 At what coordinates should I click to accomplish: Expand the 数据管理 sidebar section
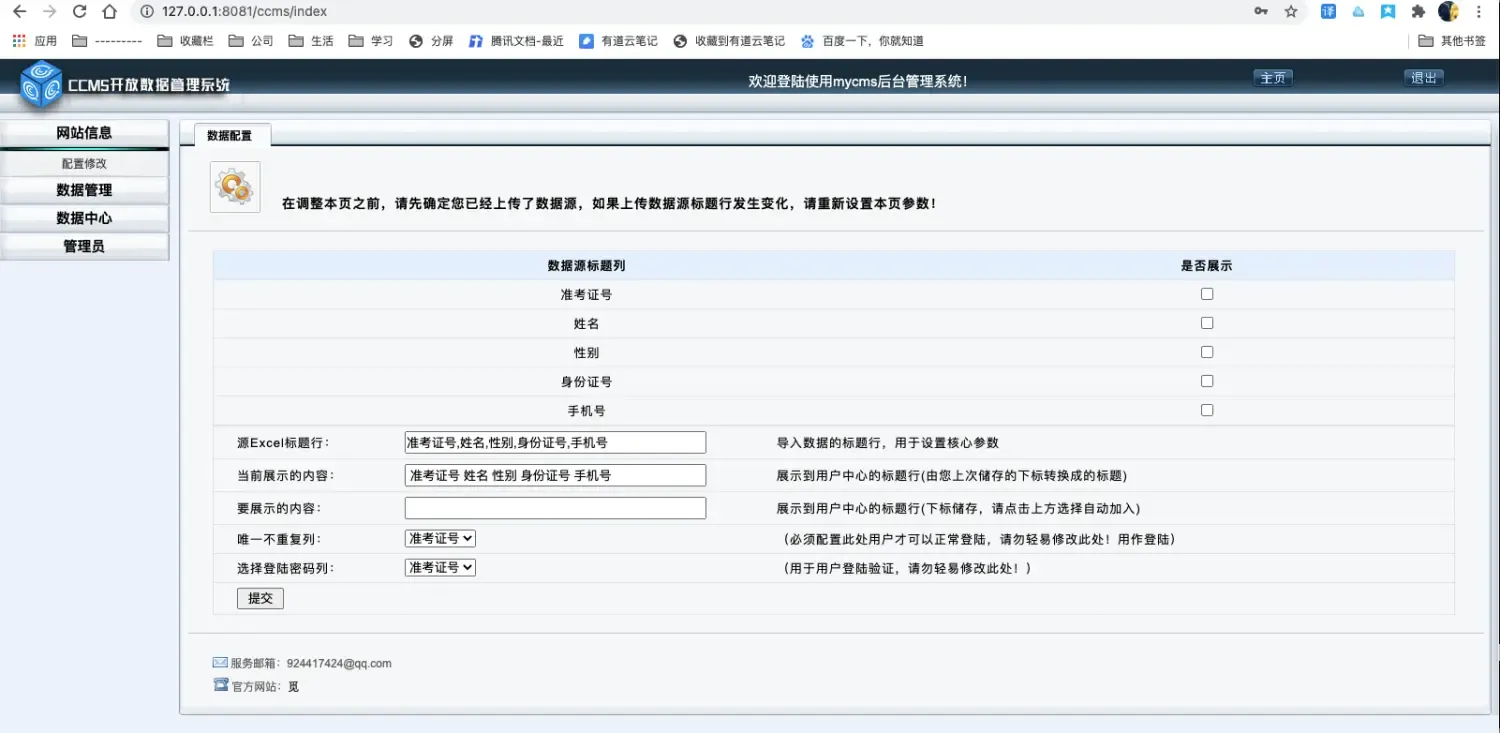(84, 190)
